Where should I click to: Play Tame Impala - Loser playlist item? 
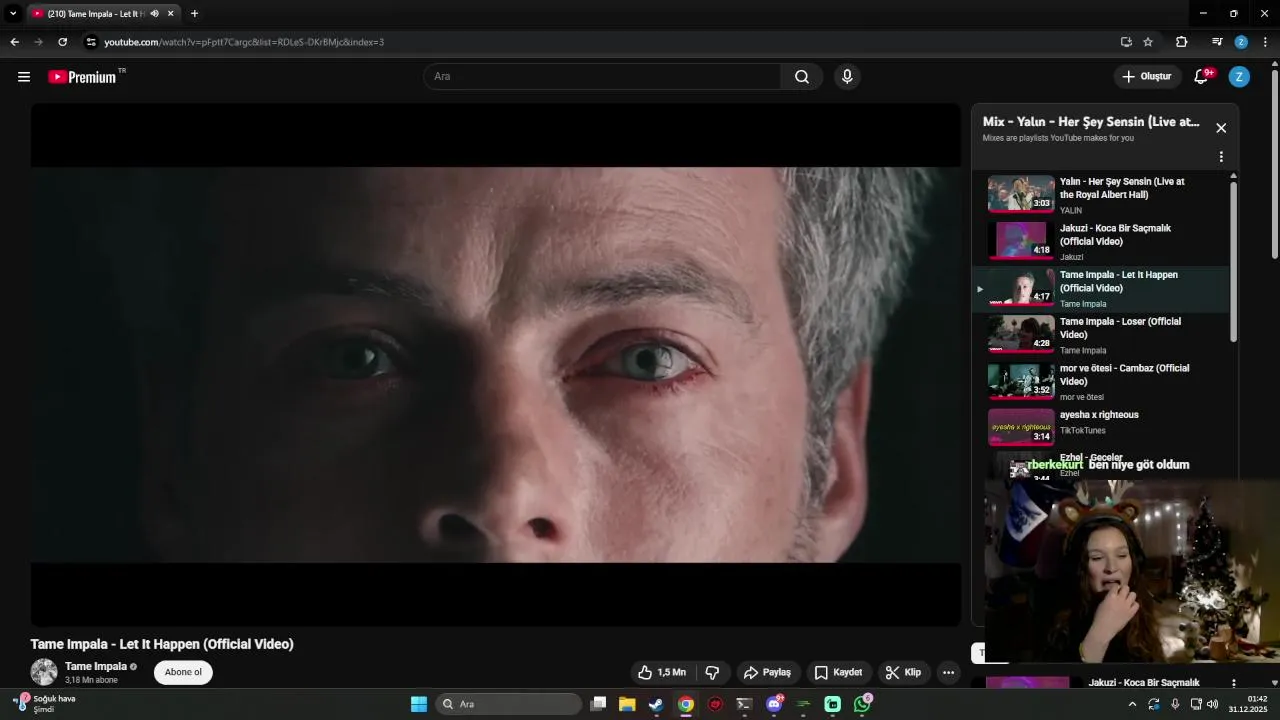(x=1100, y=335)
